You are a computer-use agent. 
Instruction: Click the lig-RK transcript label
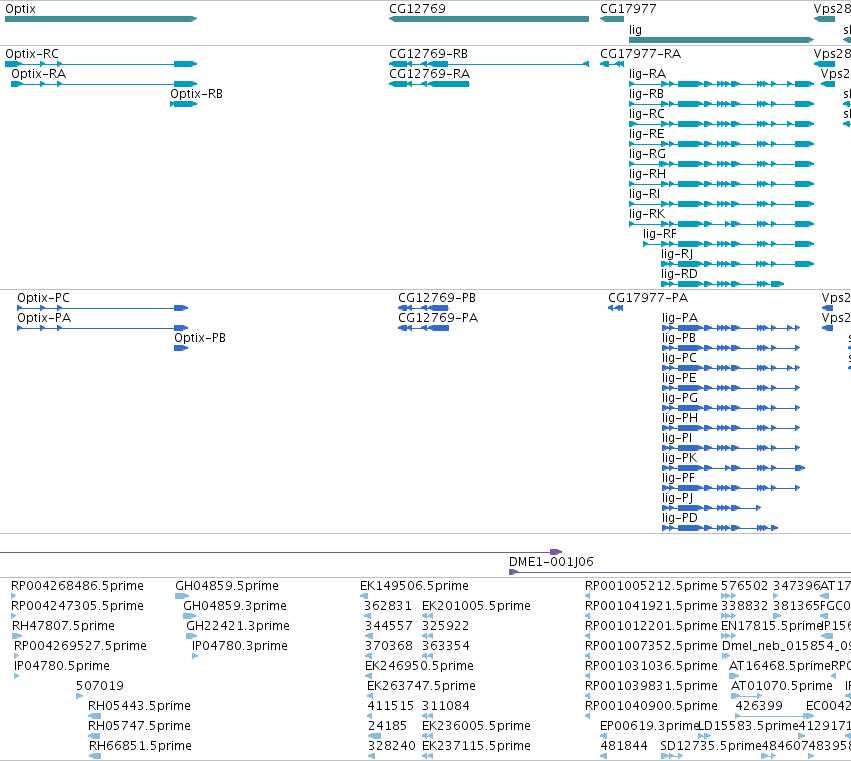pos(647,214)
